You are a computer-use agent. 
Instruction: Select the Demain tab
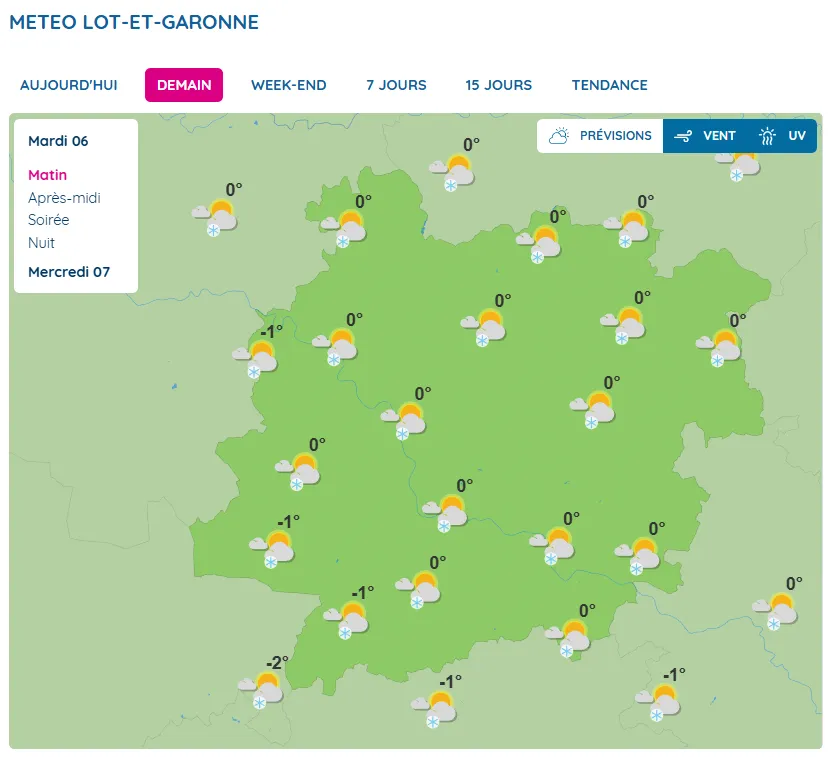pos(184,85)
